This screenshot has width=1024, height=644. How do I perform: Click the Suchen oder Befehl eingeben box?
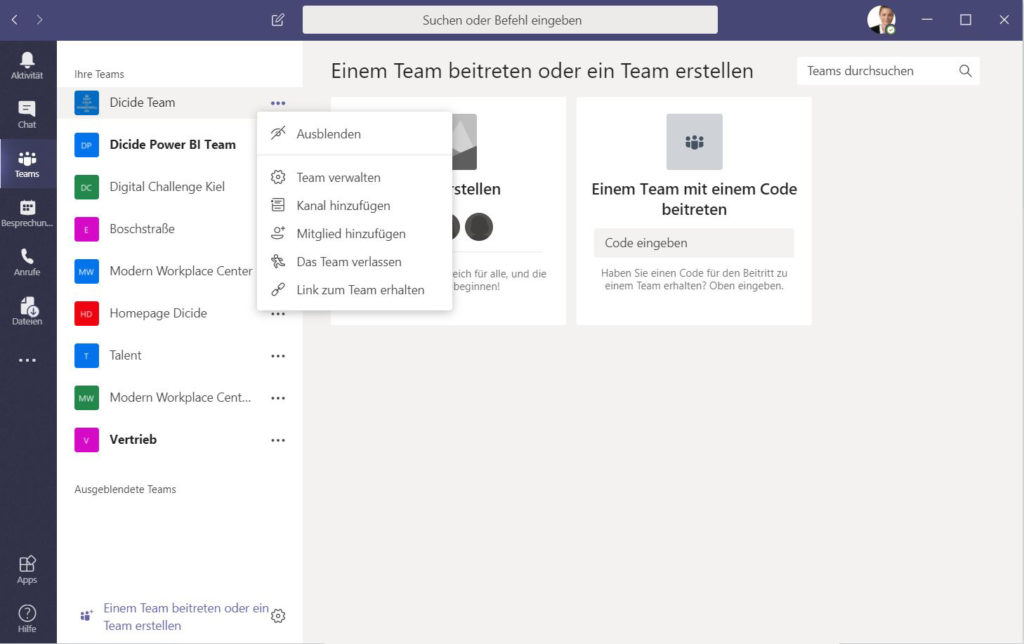coord(510,20)
